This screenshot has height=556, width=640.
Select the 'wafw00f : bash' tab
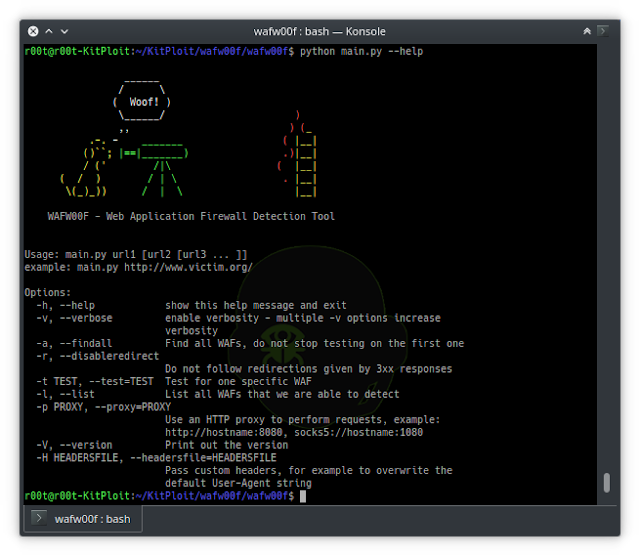83,519
